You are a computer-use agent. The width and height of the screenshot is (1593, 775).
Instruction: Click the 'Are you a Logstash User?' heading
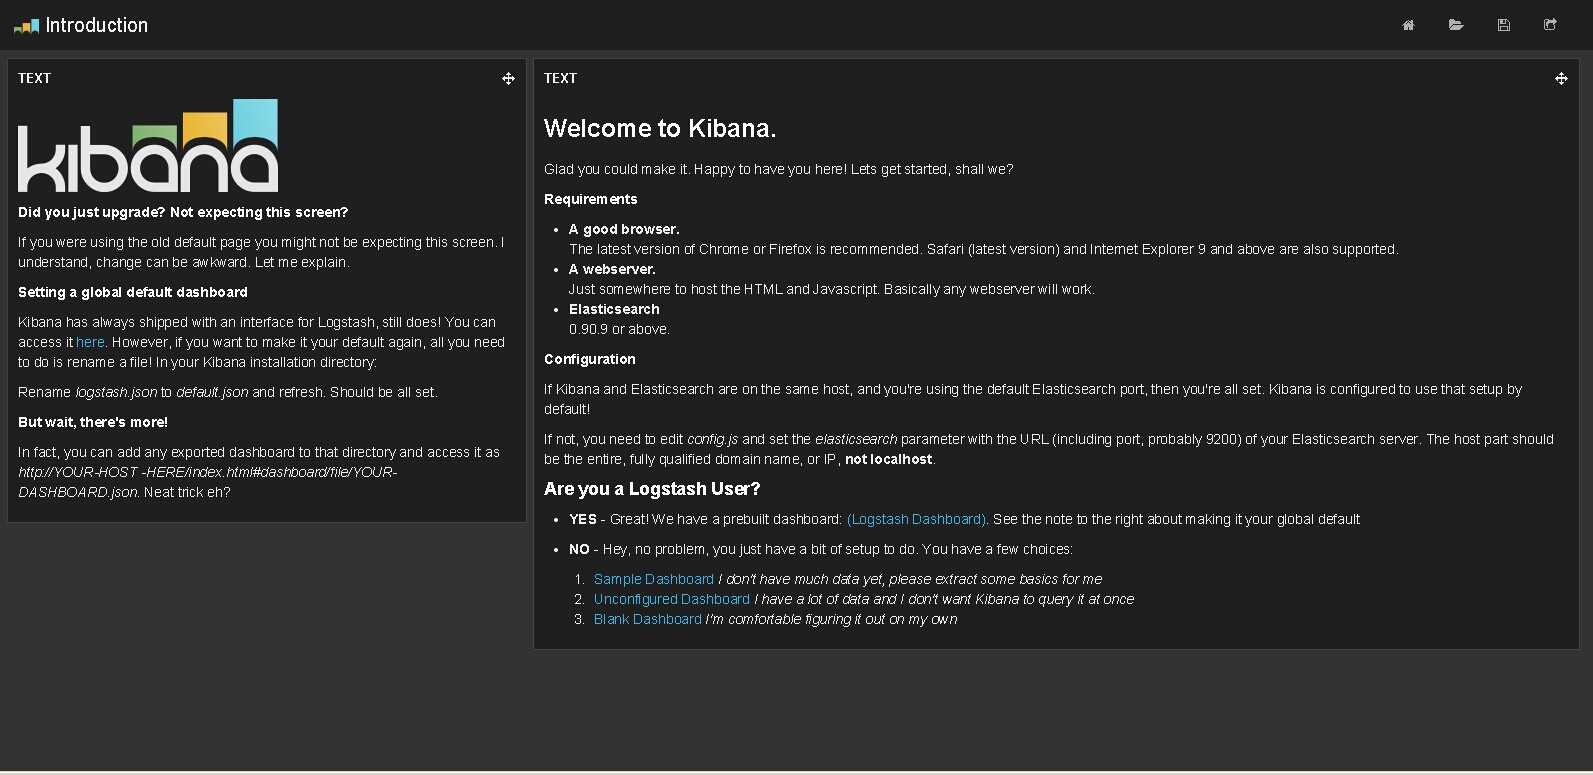click(652, 489)
